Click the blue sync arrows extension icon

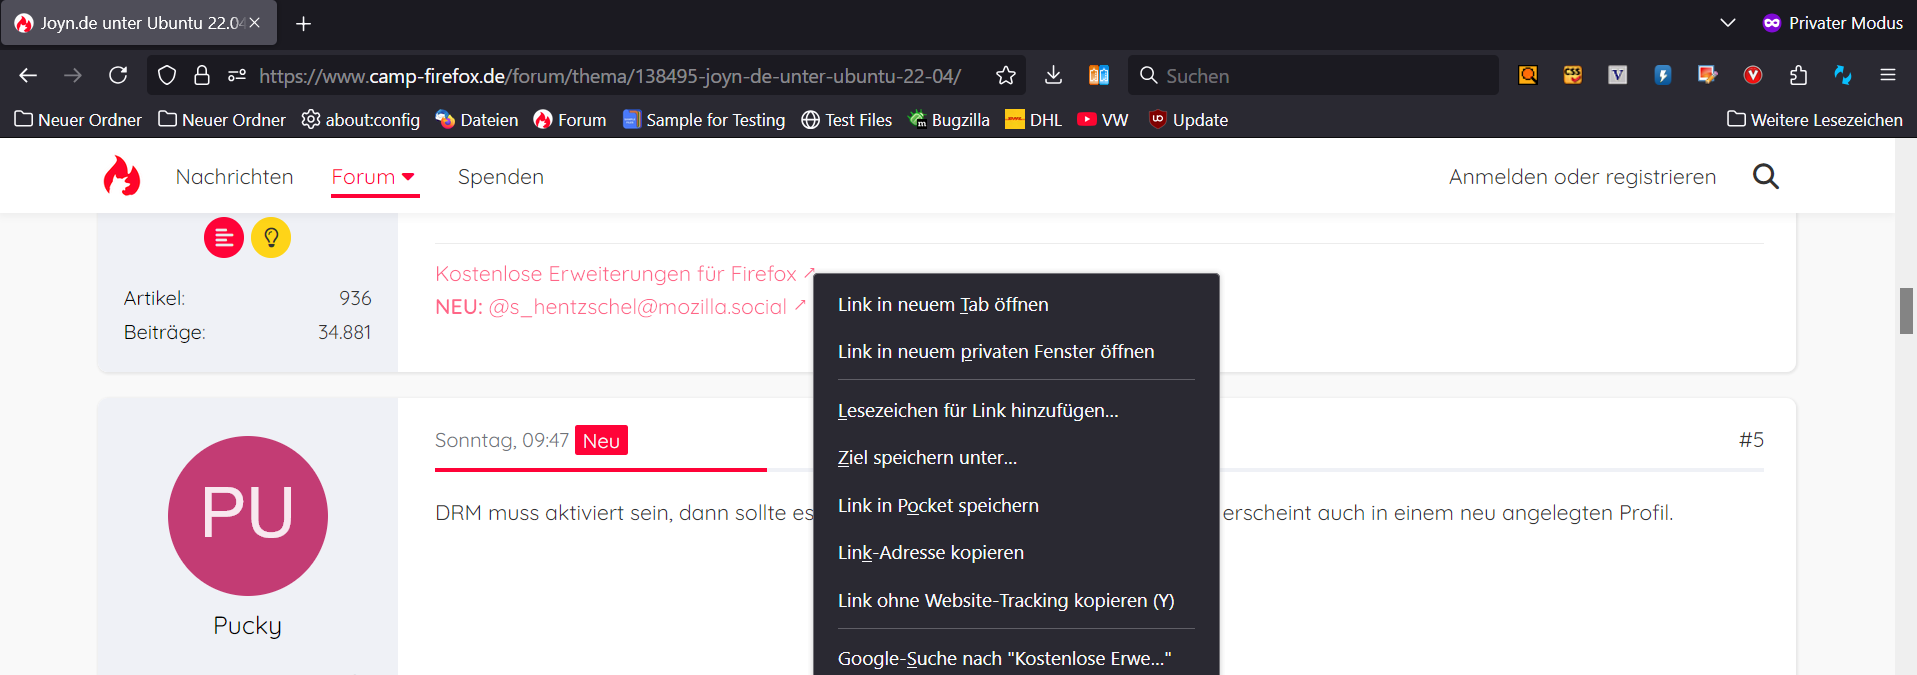pyautogui.click(x=1843, y=75)
